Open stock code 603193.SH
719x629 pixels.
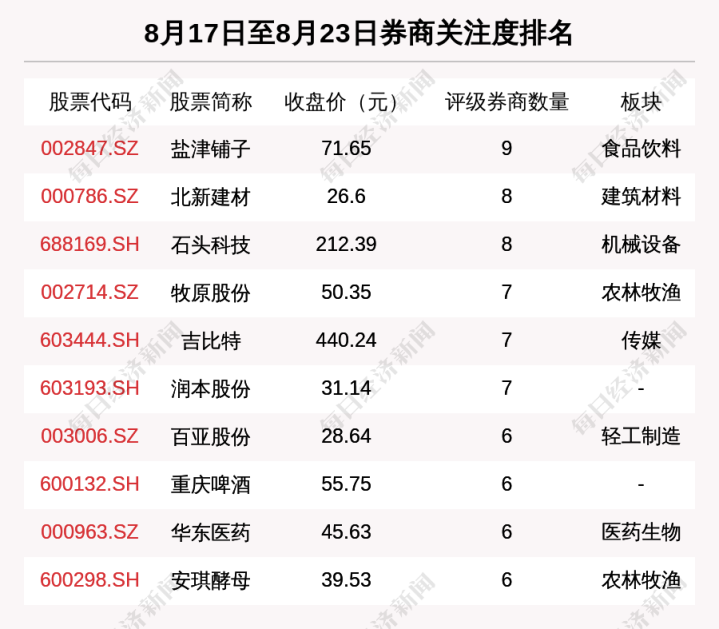click(x=89, y=388)
